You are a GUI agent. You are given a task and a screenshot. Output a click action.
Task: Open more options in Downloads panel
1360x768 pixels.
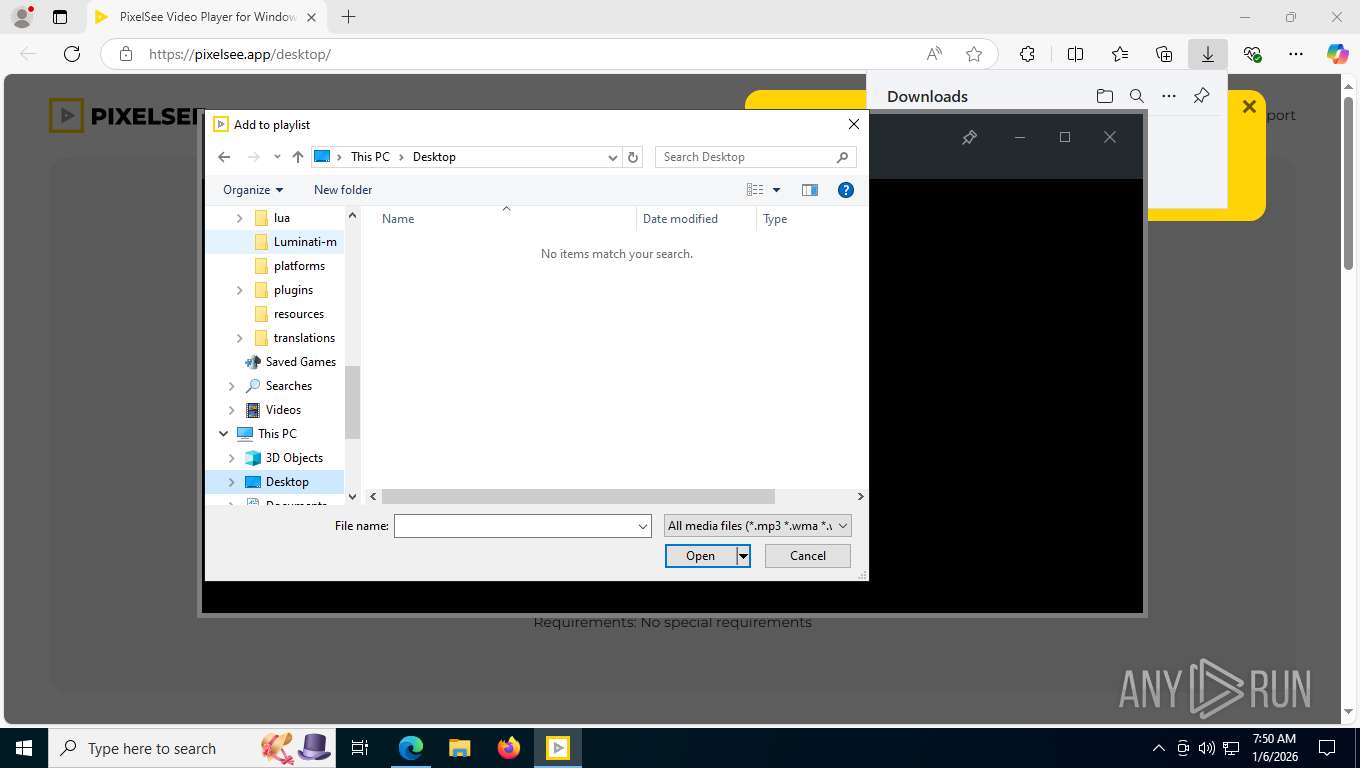1169,96
